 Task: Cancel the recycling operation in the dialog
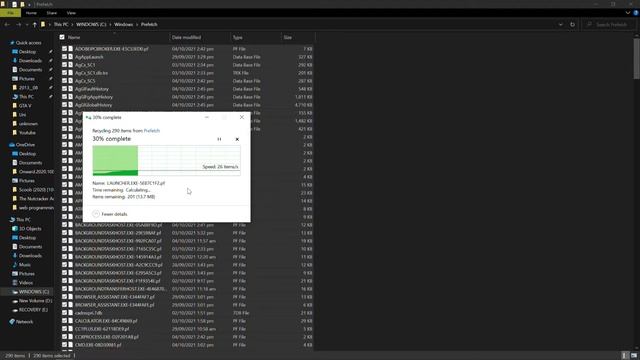(x=237, y=139)
